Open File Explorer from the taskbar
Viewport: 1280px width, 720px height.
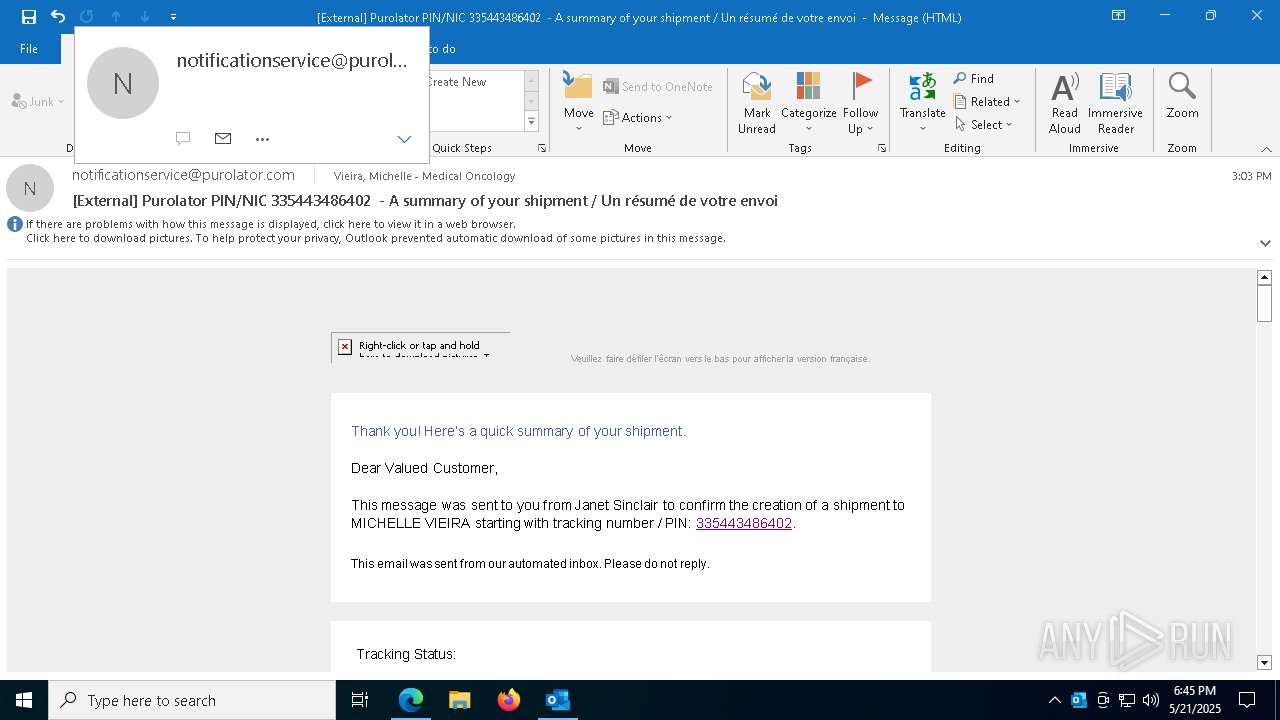(460, 700)
